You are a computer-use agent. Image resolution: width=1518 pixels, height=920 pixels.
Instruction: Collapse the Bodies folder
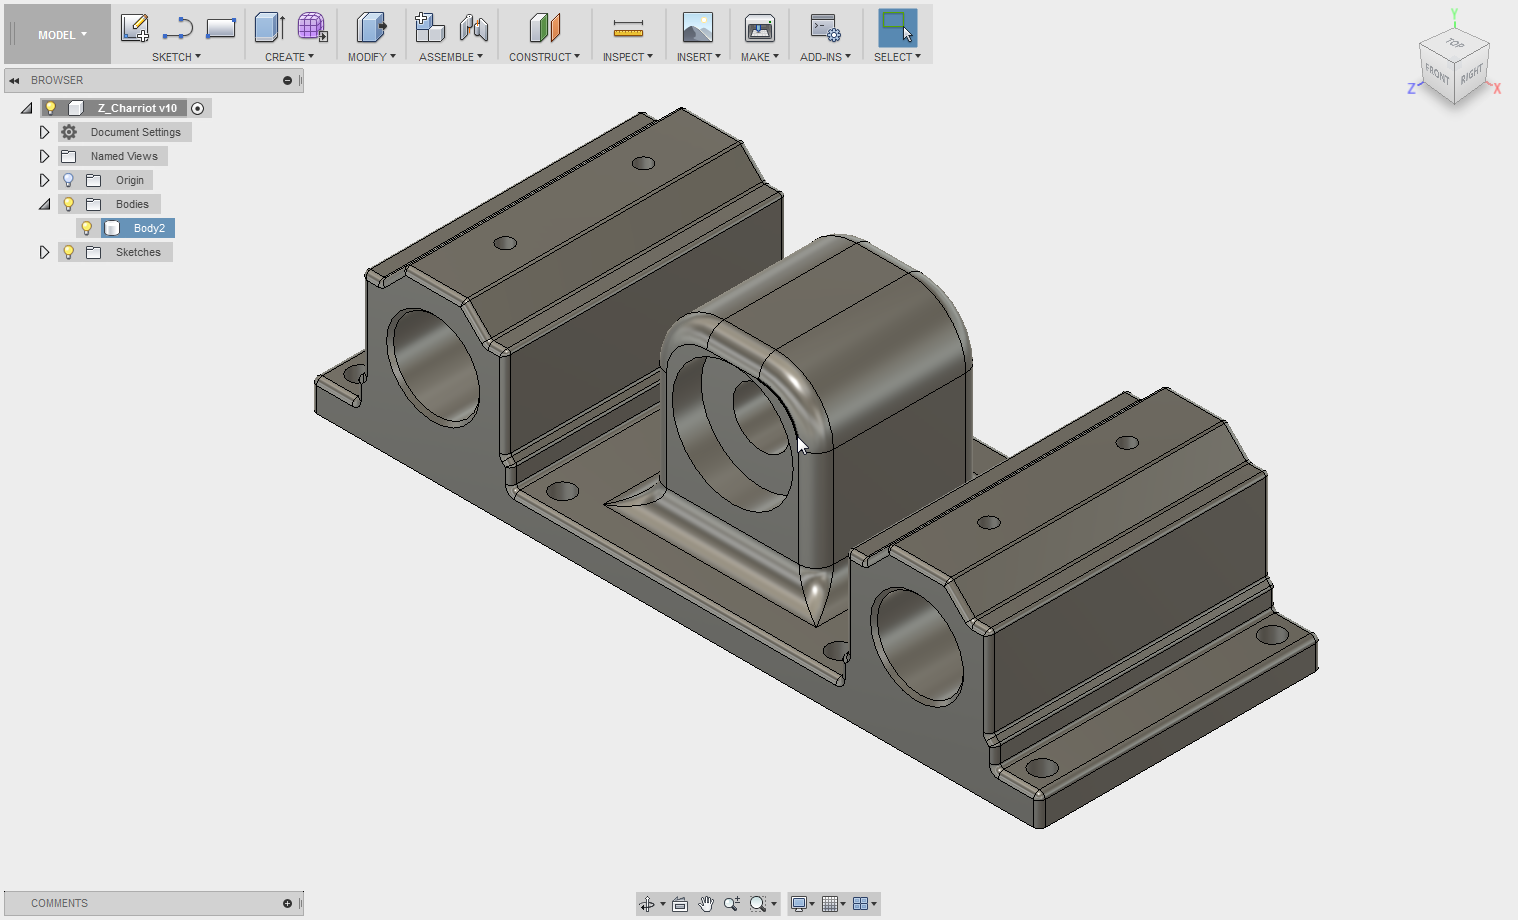pyautogui.click(x=44, y=204)
